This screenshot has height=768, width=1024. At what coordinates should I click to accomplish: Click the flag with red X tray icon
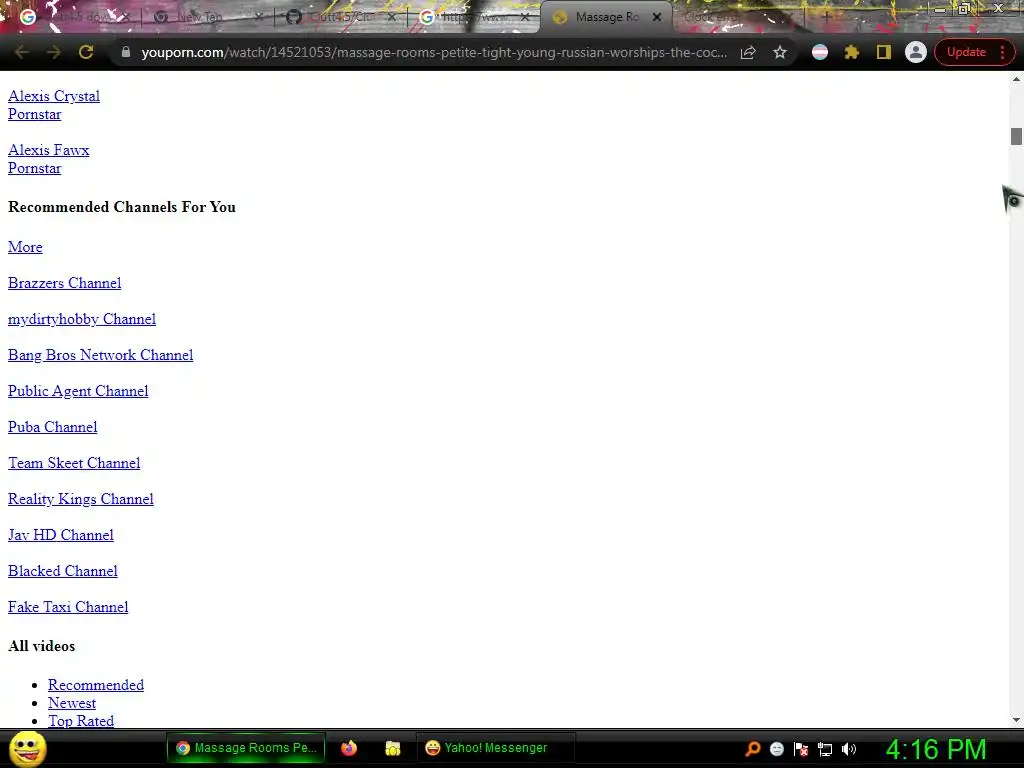[x=801, y=749]
